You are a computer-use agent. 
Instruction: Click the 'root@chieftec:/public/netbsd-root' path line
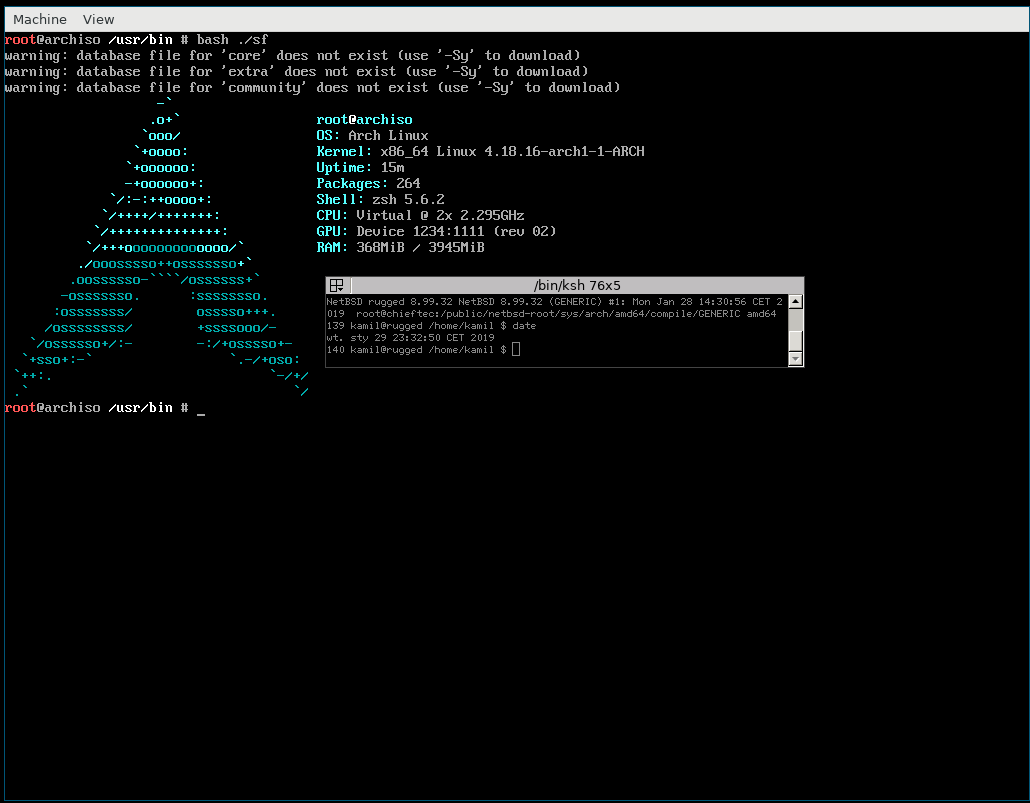(552, 313)
